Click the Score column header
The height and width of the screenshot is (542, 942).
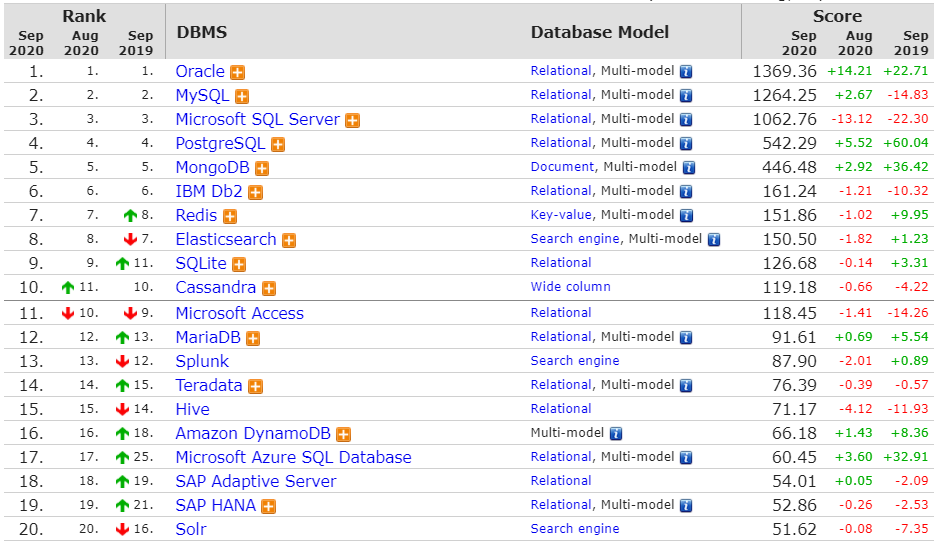837,16
